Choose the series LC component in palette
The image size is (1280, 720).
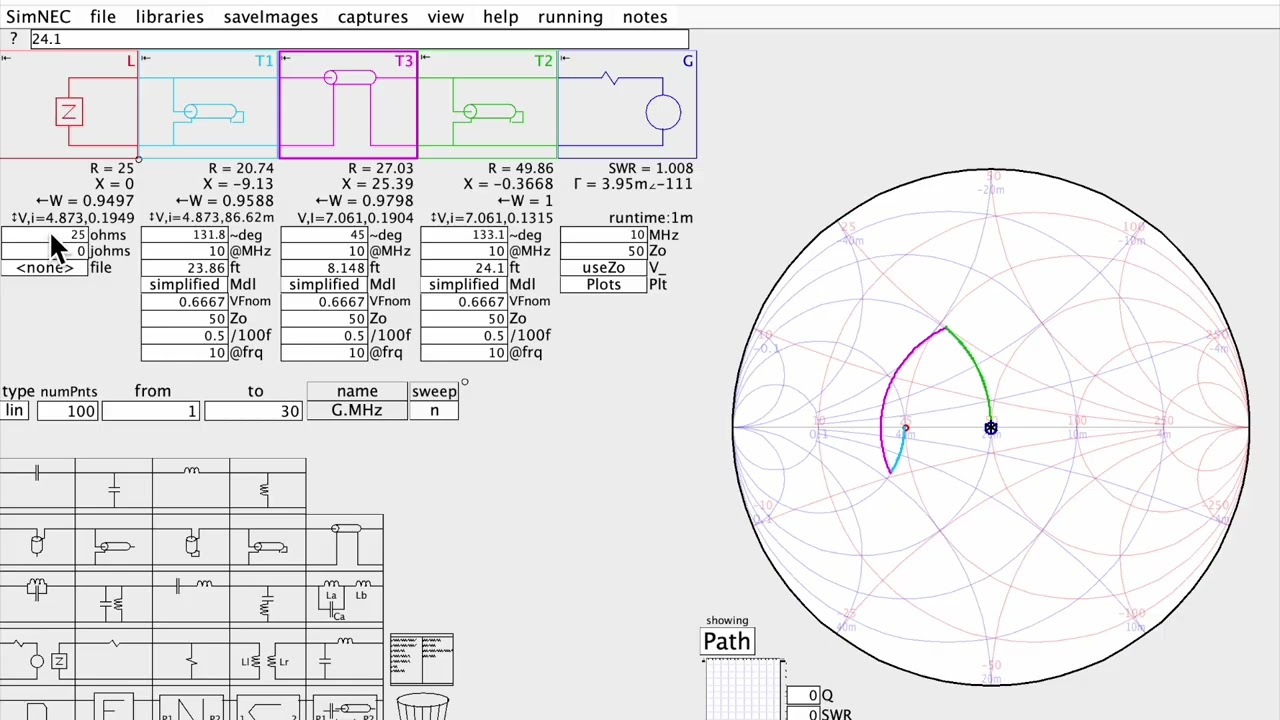(191, 595)
